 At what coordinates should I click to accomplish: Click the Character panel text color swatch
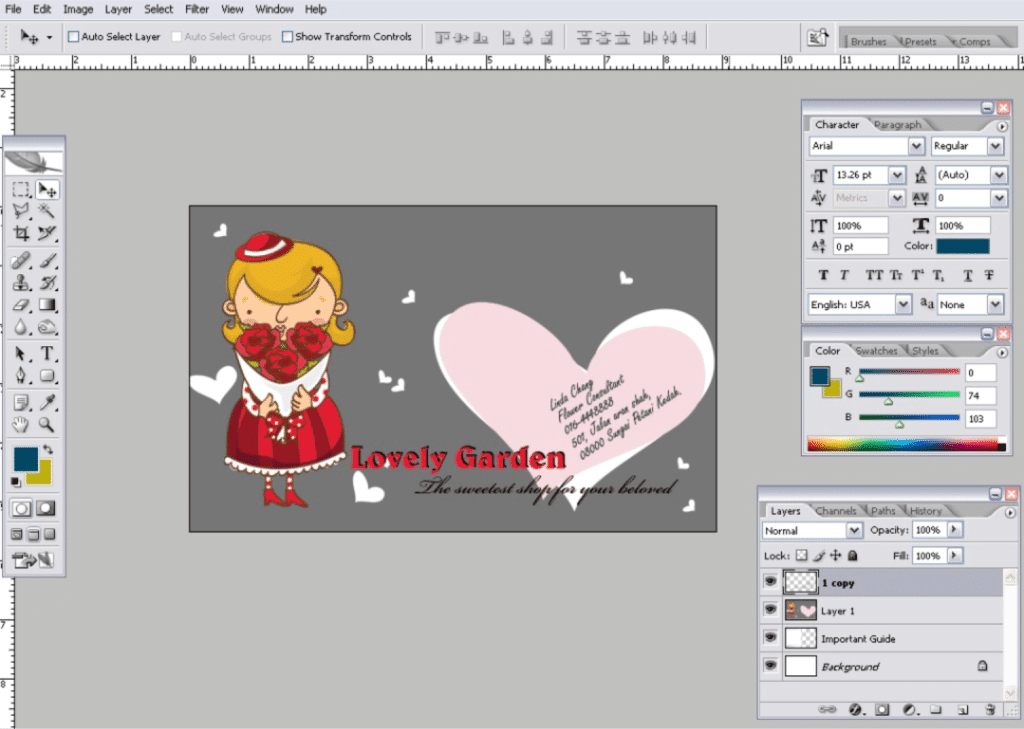pyautogui.click(x=963, y=246)
